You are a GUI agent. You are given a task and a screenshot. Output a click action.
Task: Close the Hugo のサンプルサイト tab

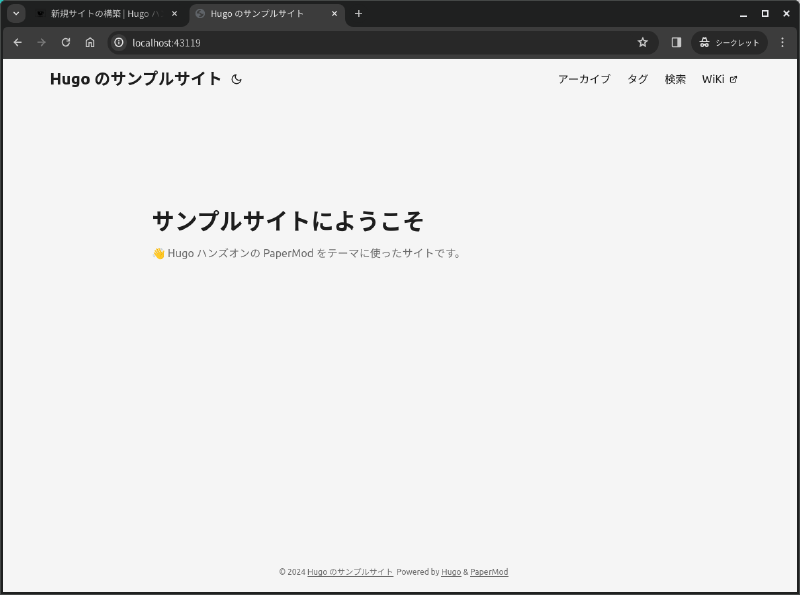coord(335,14)
